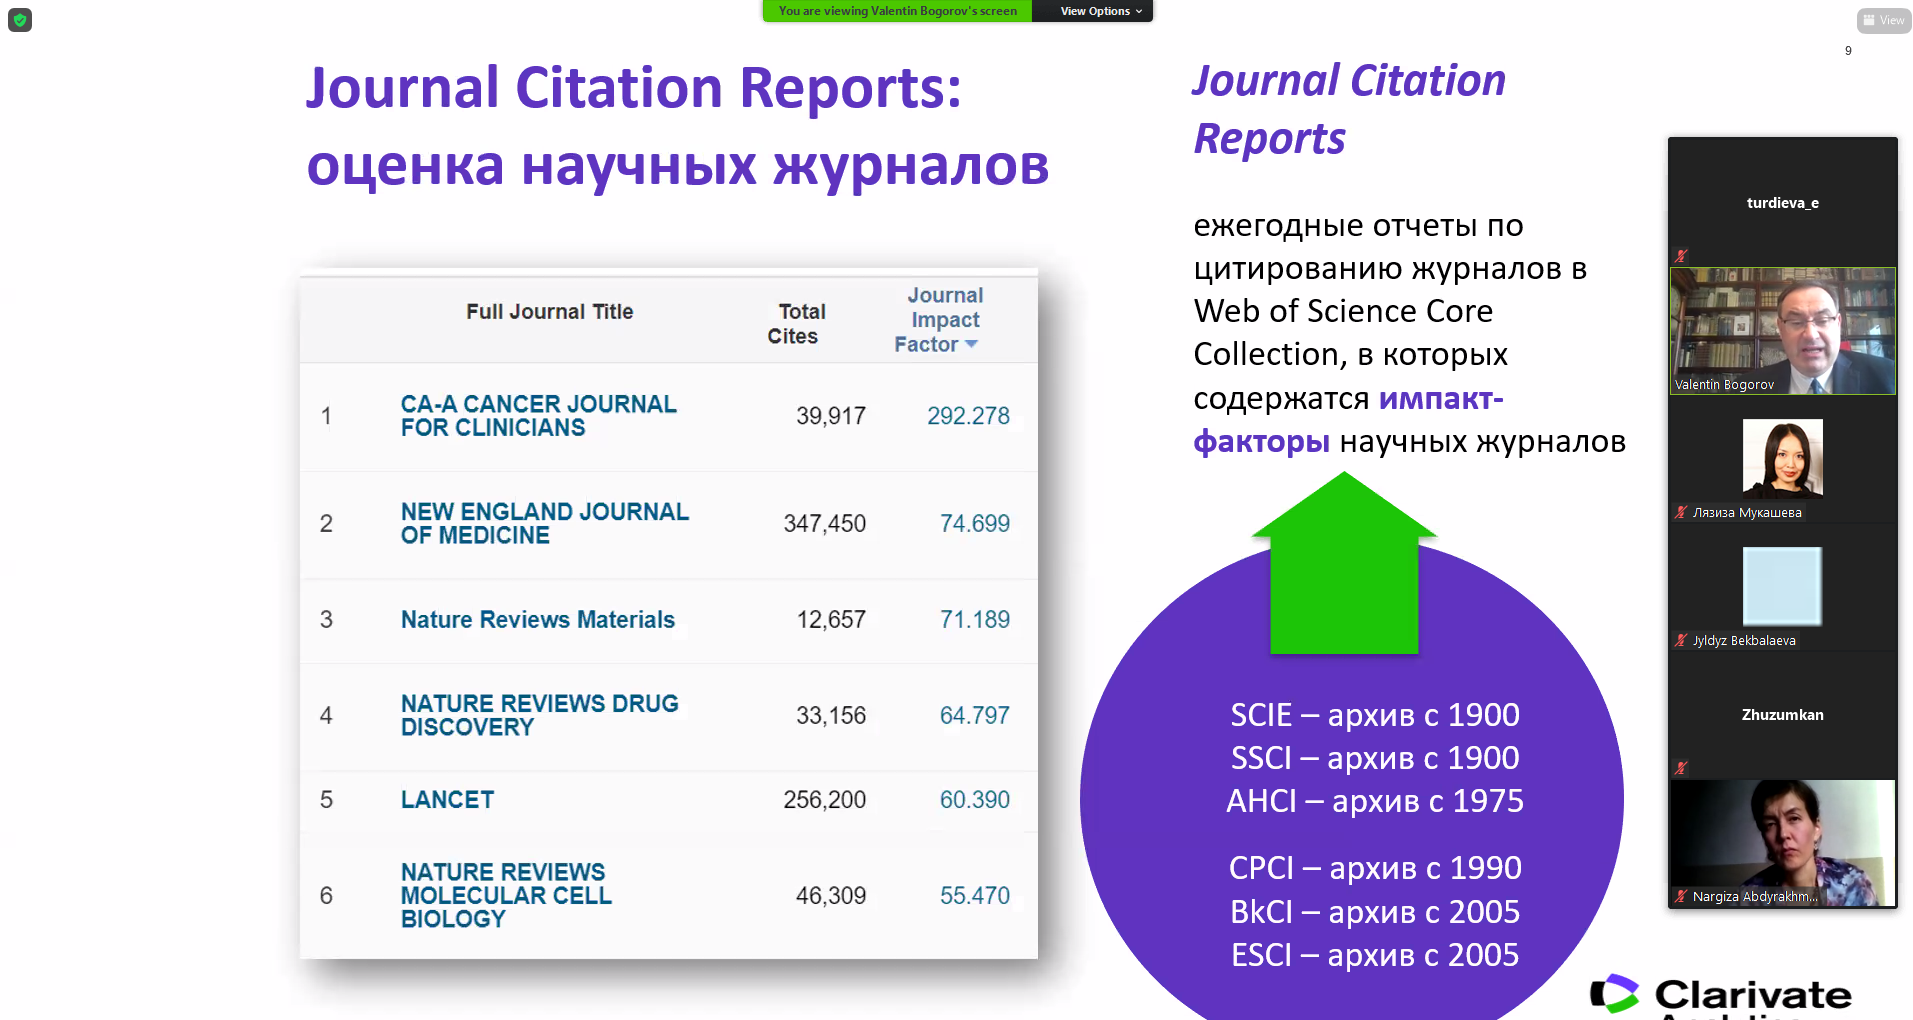
Task: Open Nature Reviews Materials journal link
Action: [x=537, y=620]
